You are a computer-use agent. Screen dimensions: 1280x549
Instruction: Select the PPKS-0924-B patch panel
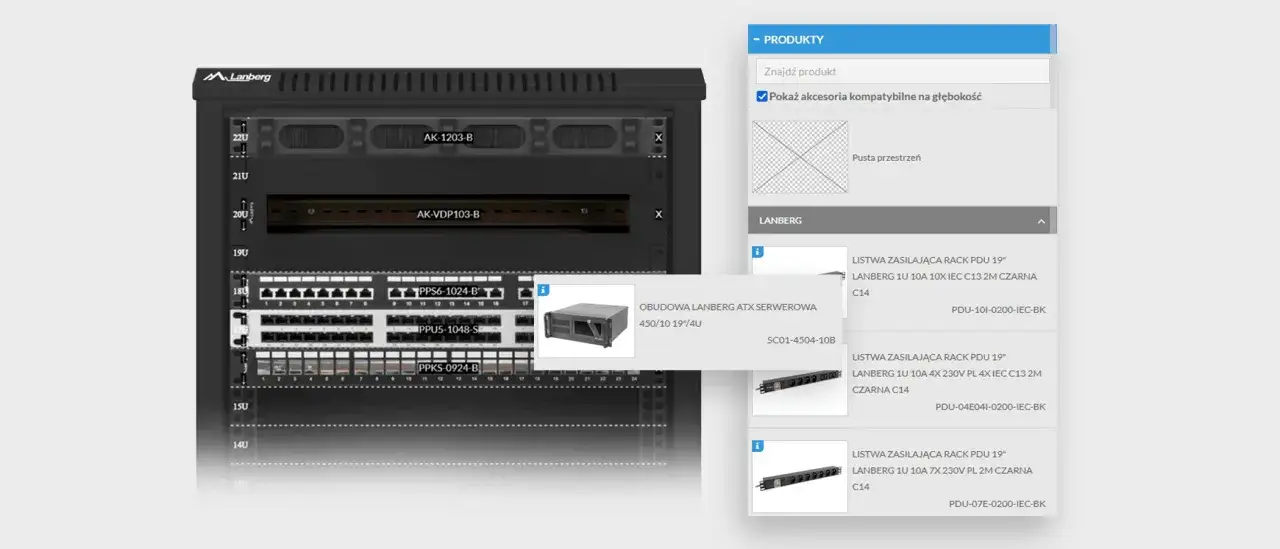(448, 368)
